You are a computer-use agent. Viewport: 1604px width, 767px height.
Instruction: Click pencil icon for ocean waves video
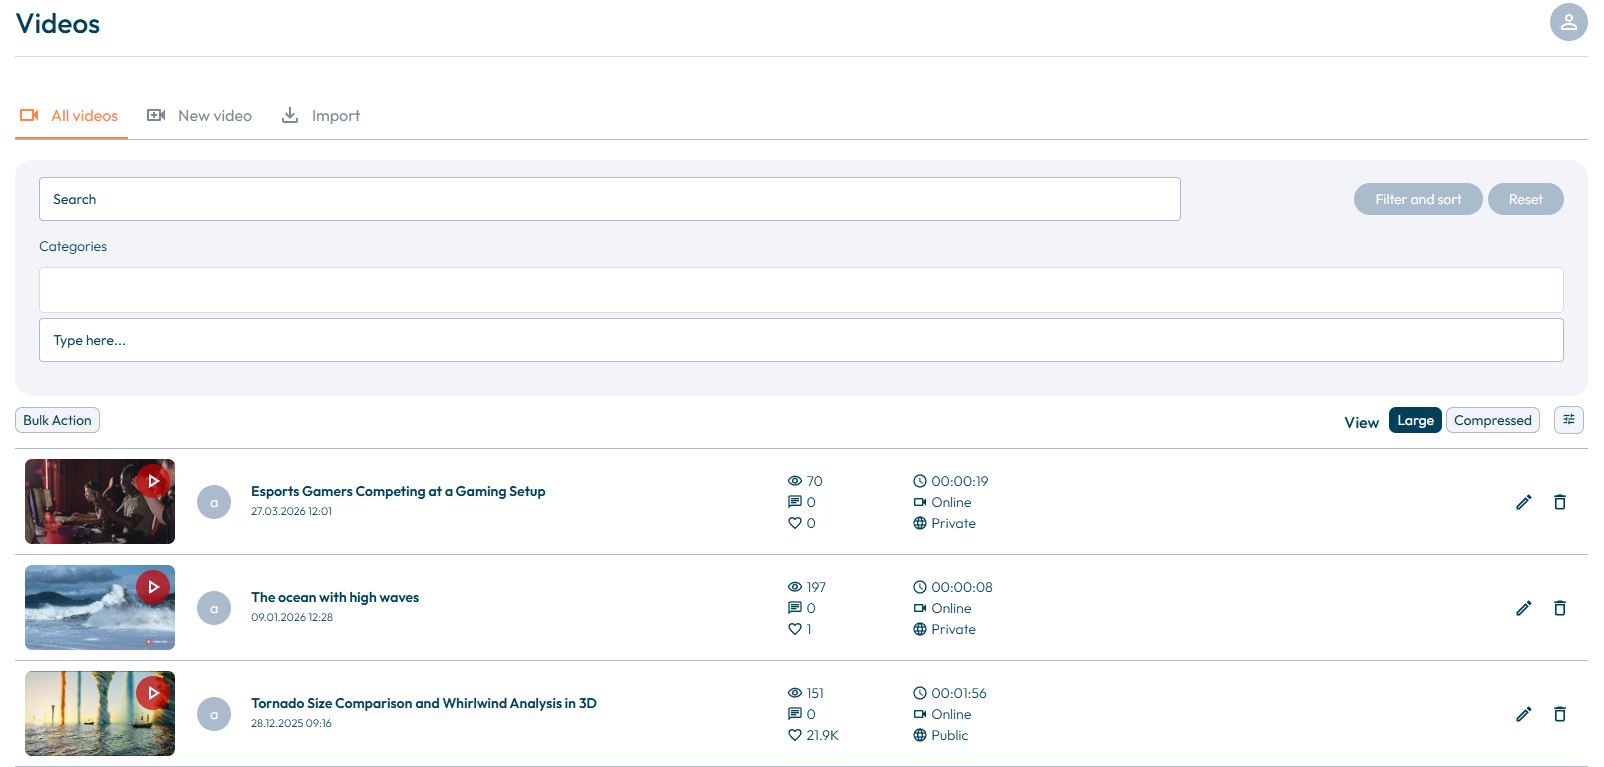(1523, 608)
